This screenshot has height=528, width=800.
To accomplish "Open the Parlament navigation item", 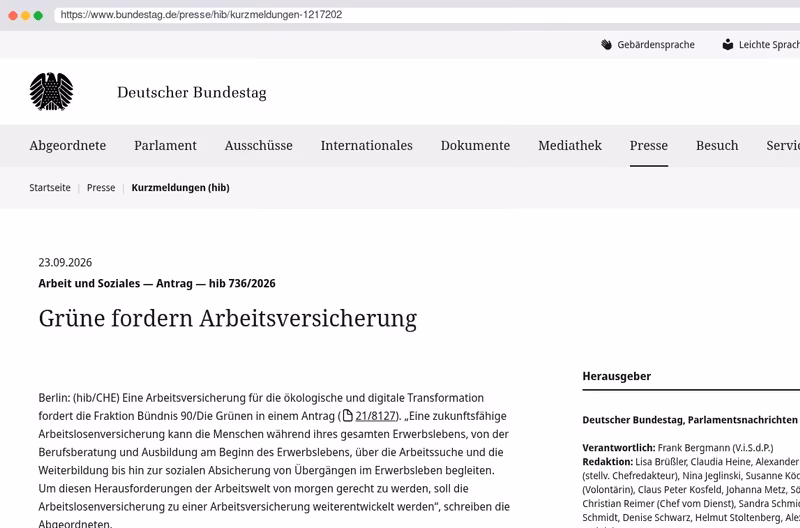I will (x=165, y=145).
